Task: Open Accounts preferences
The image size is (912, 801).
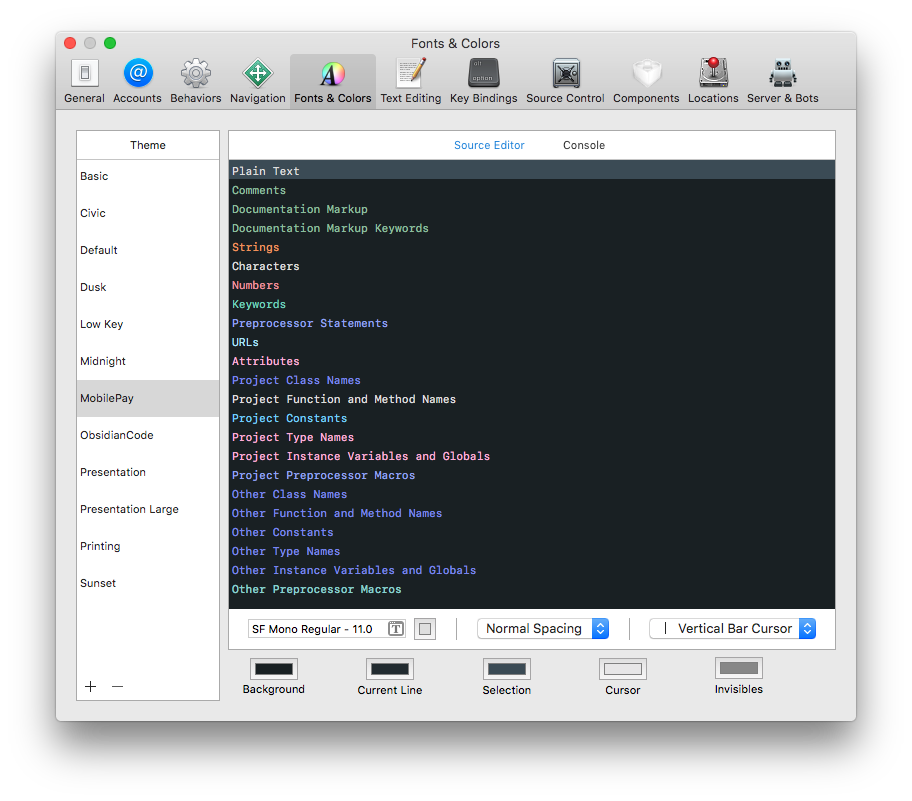Action: click(137, 81)
